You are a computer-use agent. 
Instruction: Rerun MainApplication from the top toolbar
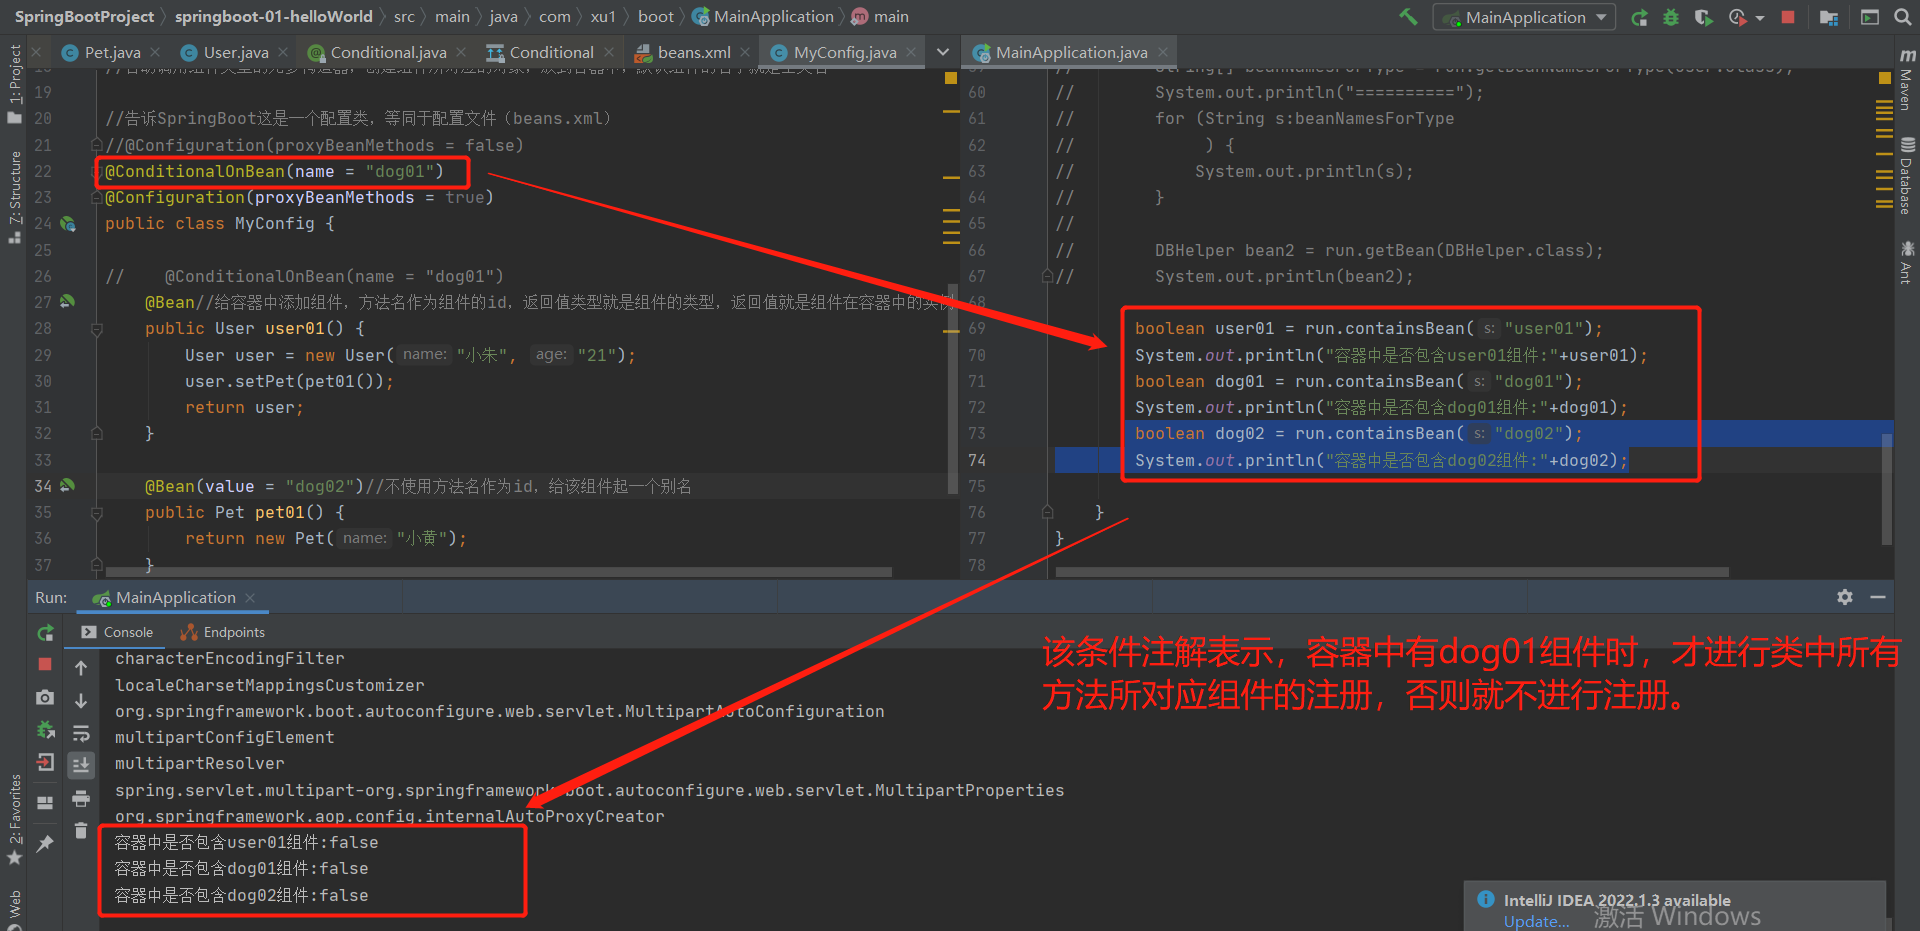click(x=1639, y=17)
